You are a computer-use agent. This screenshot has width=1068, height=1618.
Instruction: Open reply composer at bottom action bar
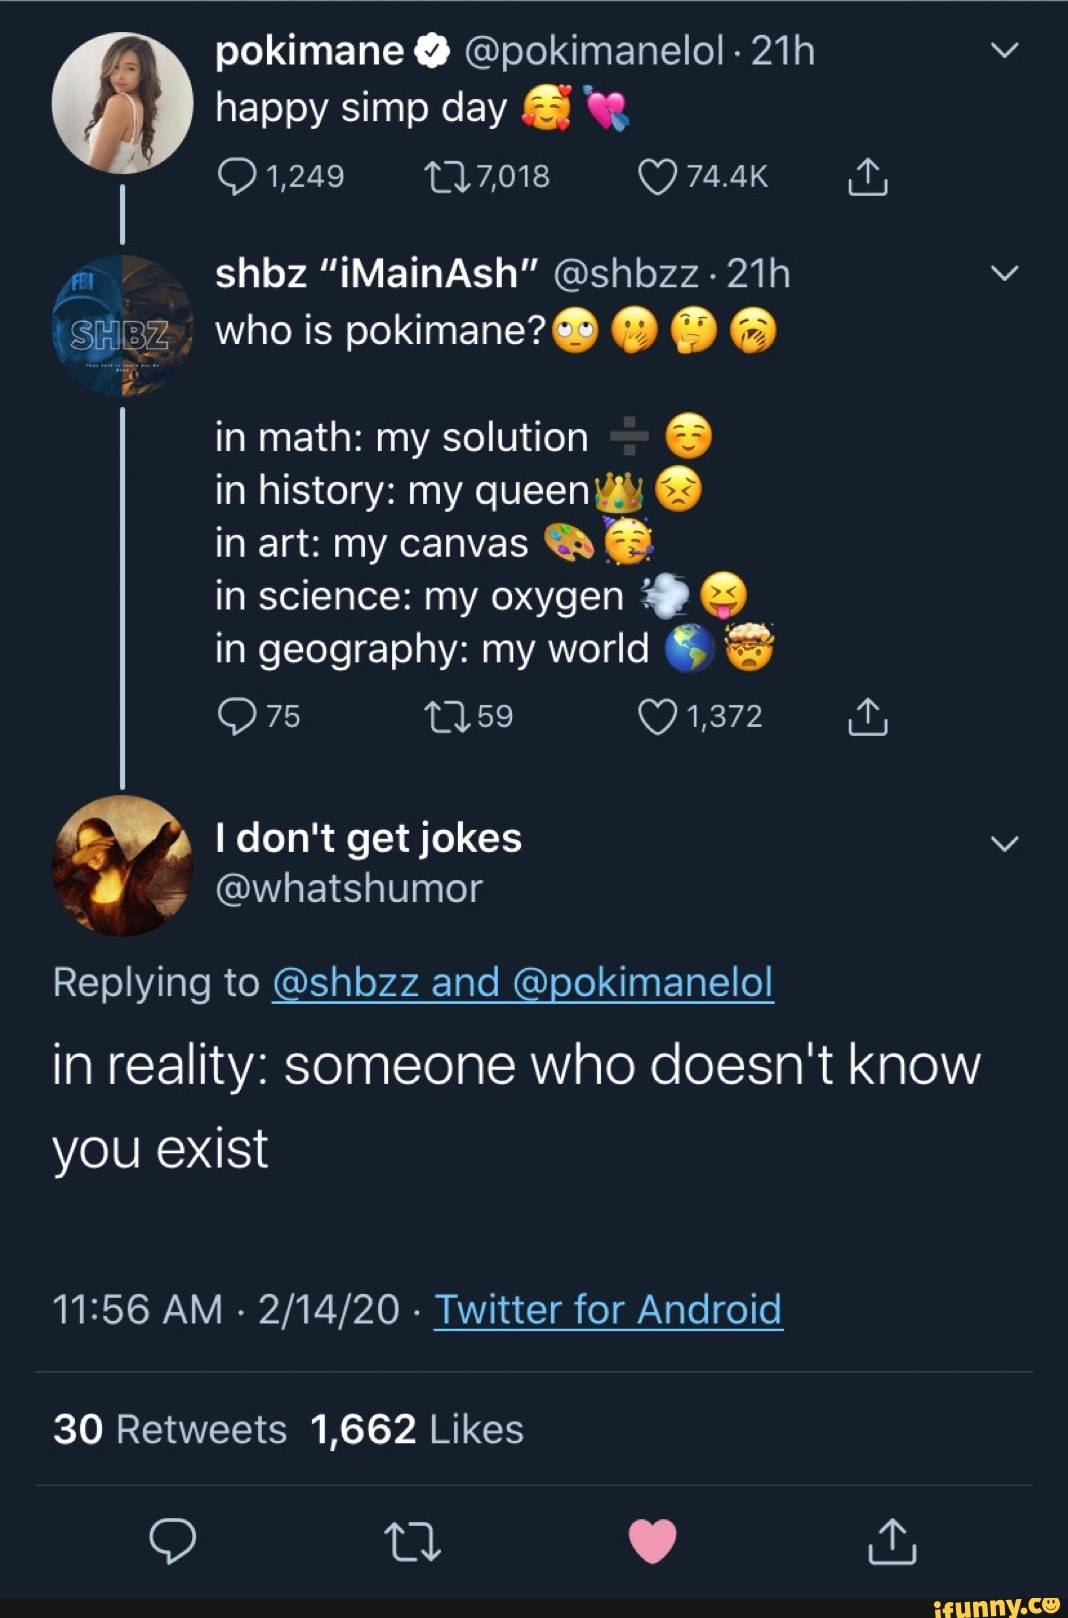point(172,1541)
